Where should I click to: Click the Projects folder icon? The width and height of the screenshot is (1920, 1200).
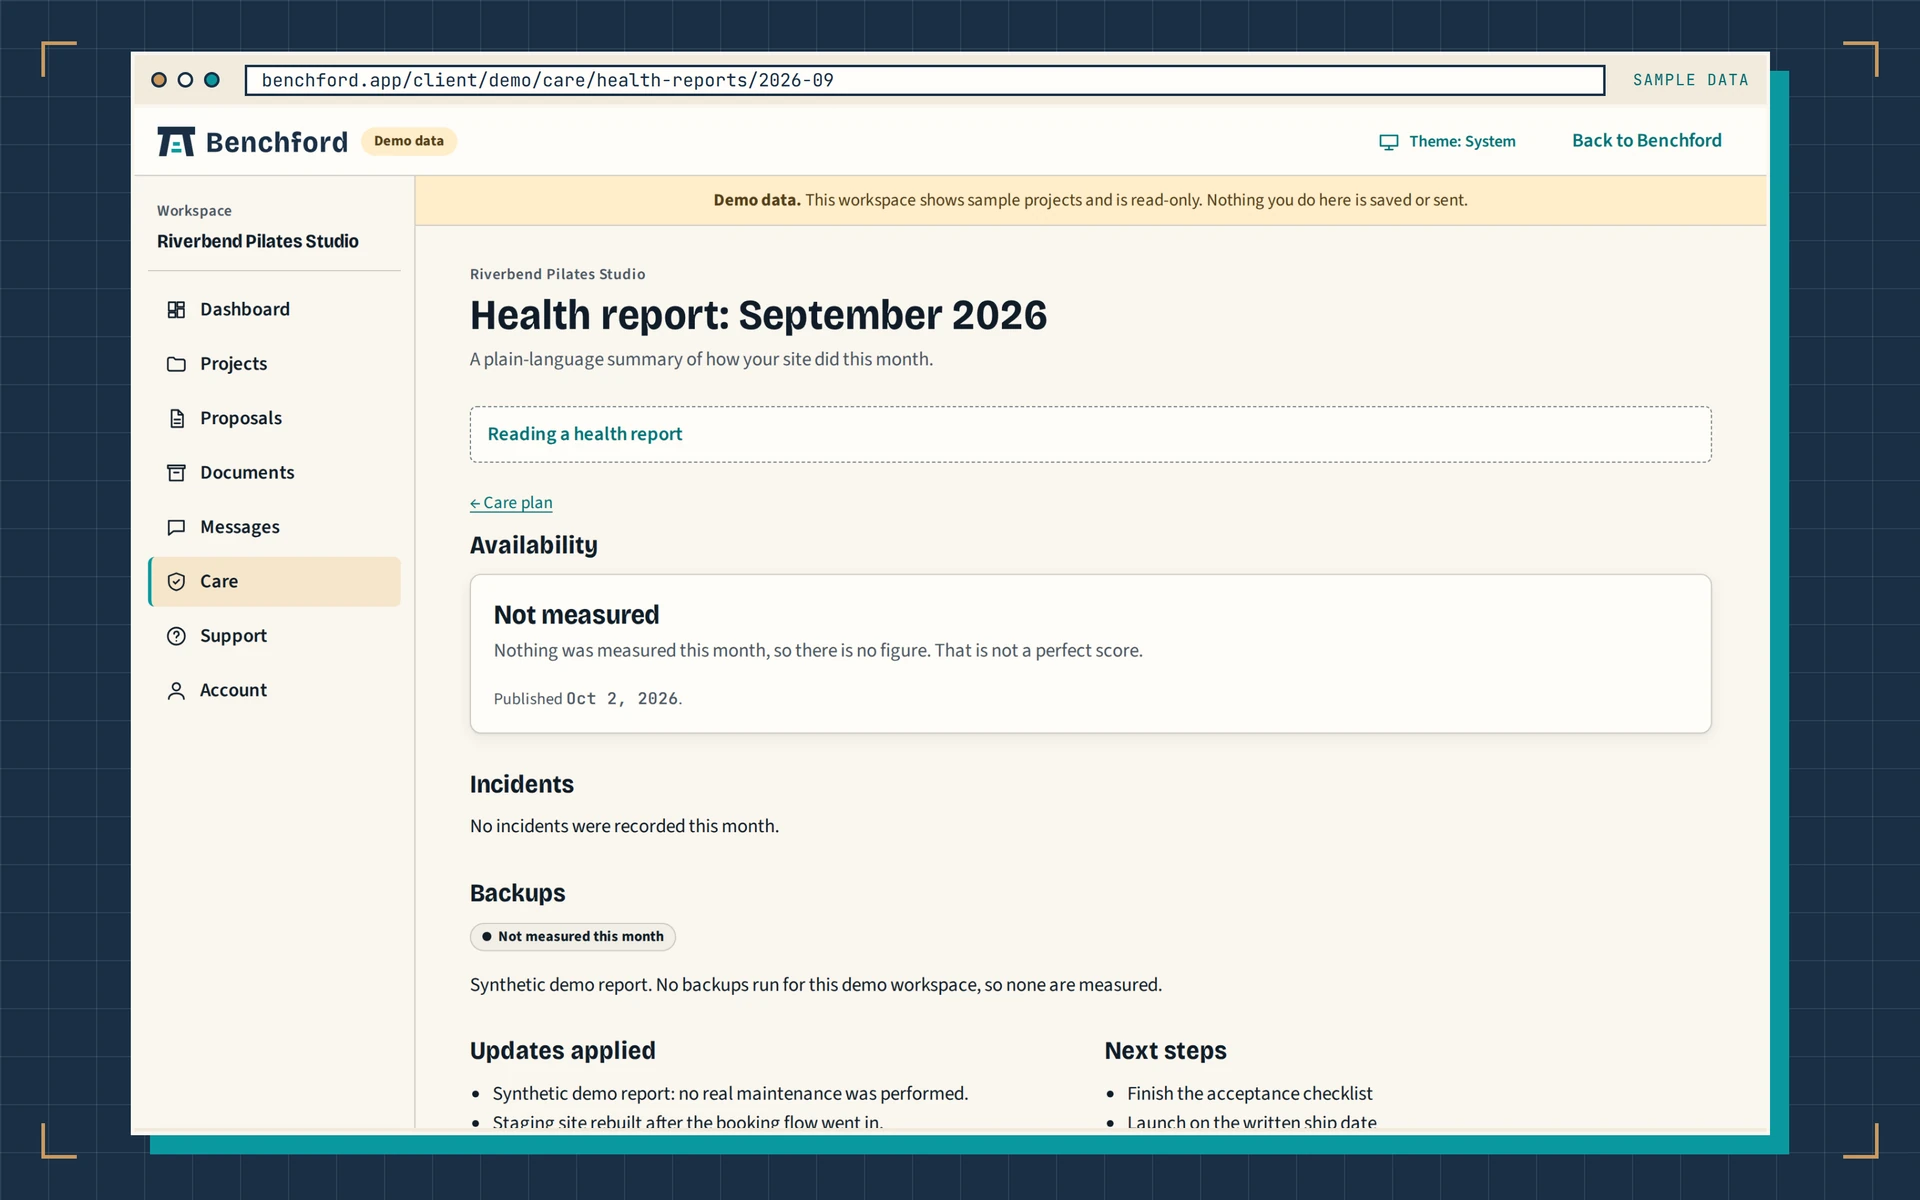176,364
